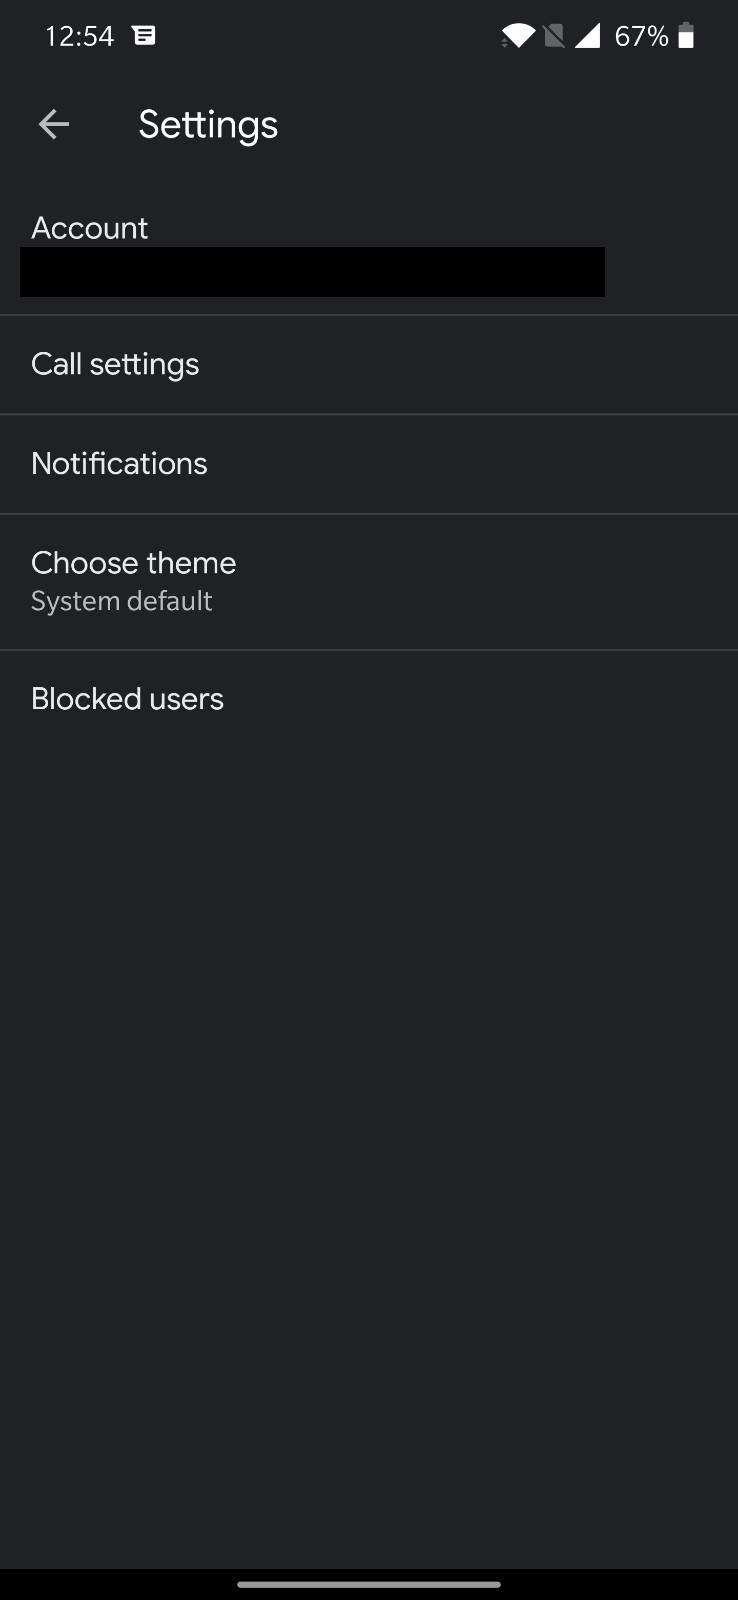The width and height of the screenshot is (738, 1600).
Task: Tap the battery icon in status bar
Action: tap(686, 37)
